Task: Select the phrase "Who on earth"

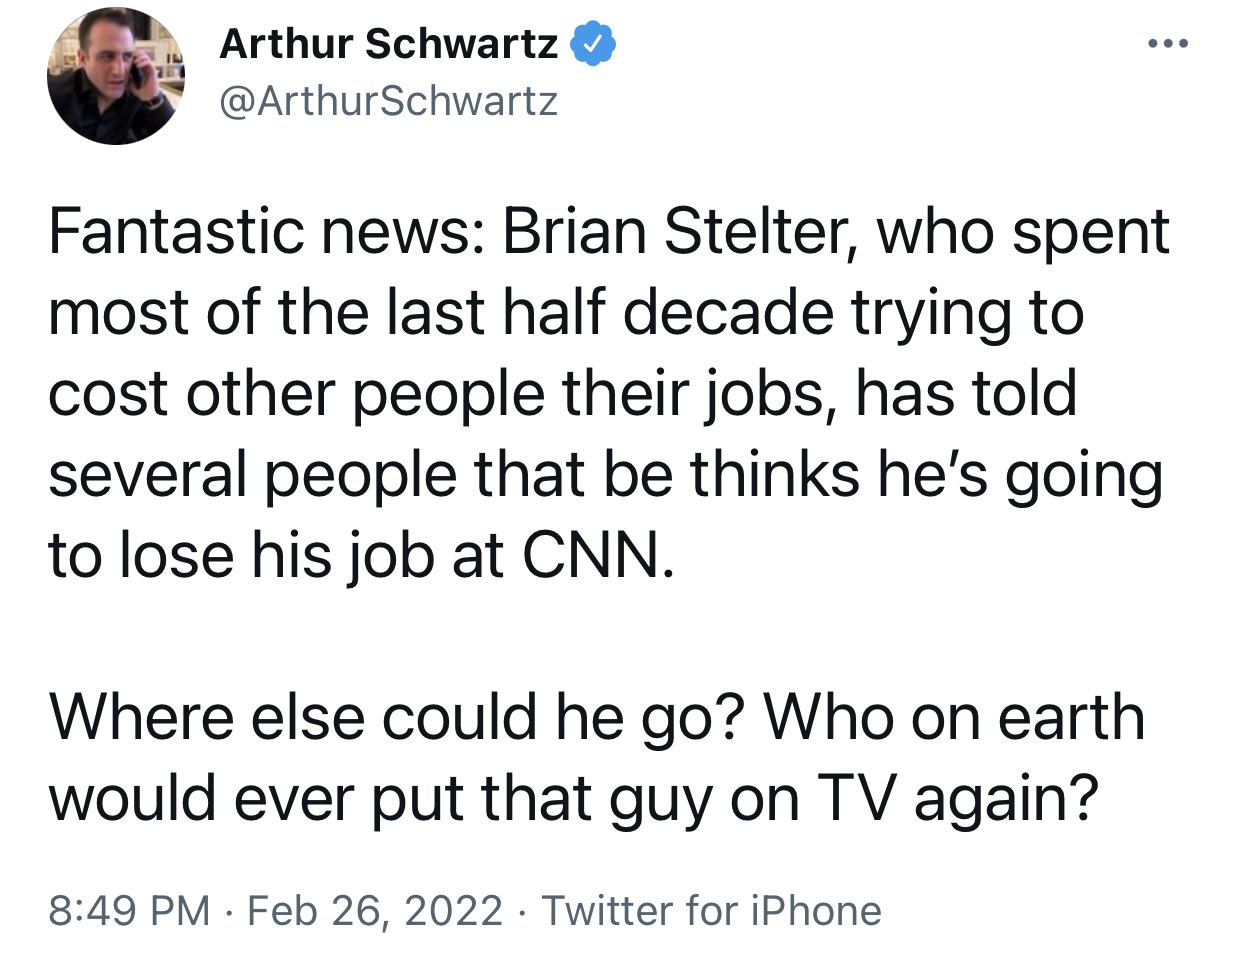Action: (954, 719)
